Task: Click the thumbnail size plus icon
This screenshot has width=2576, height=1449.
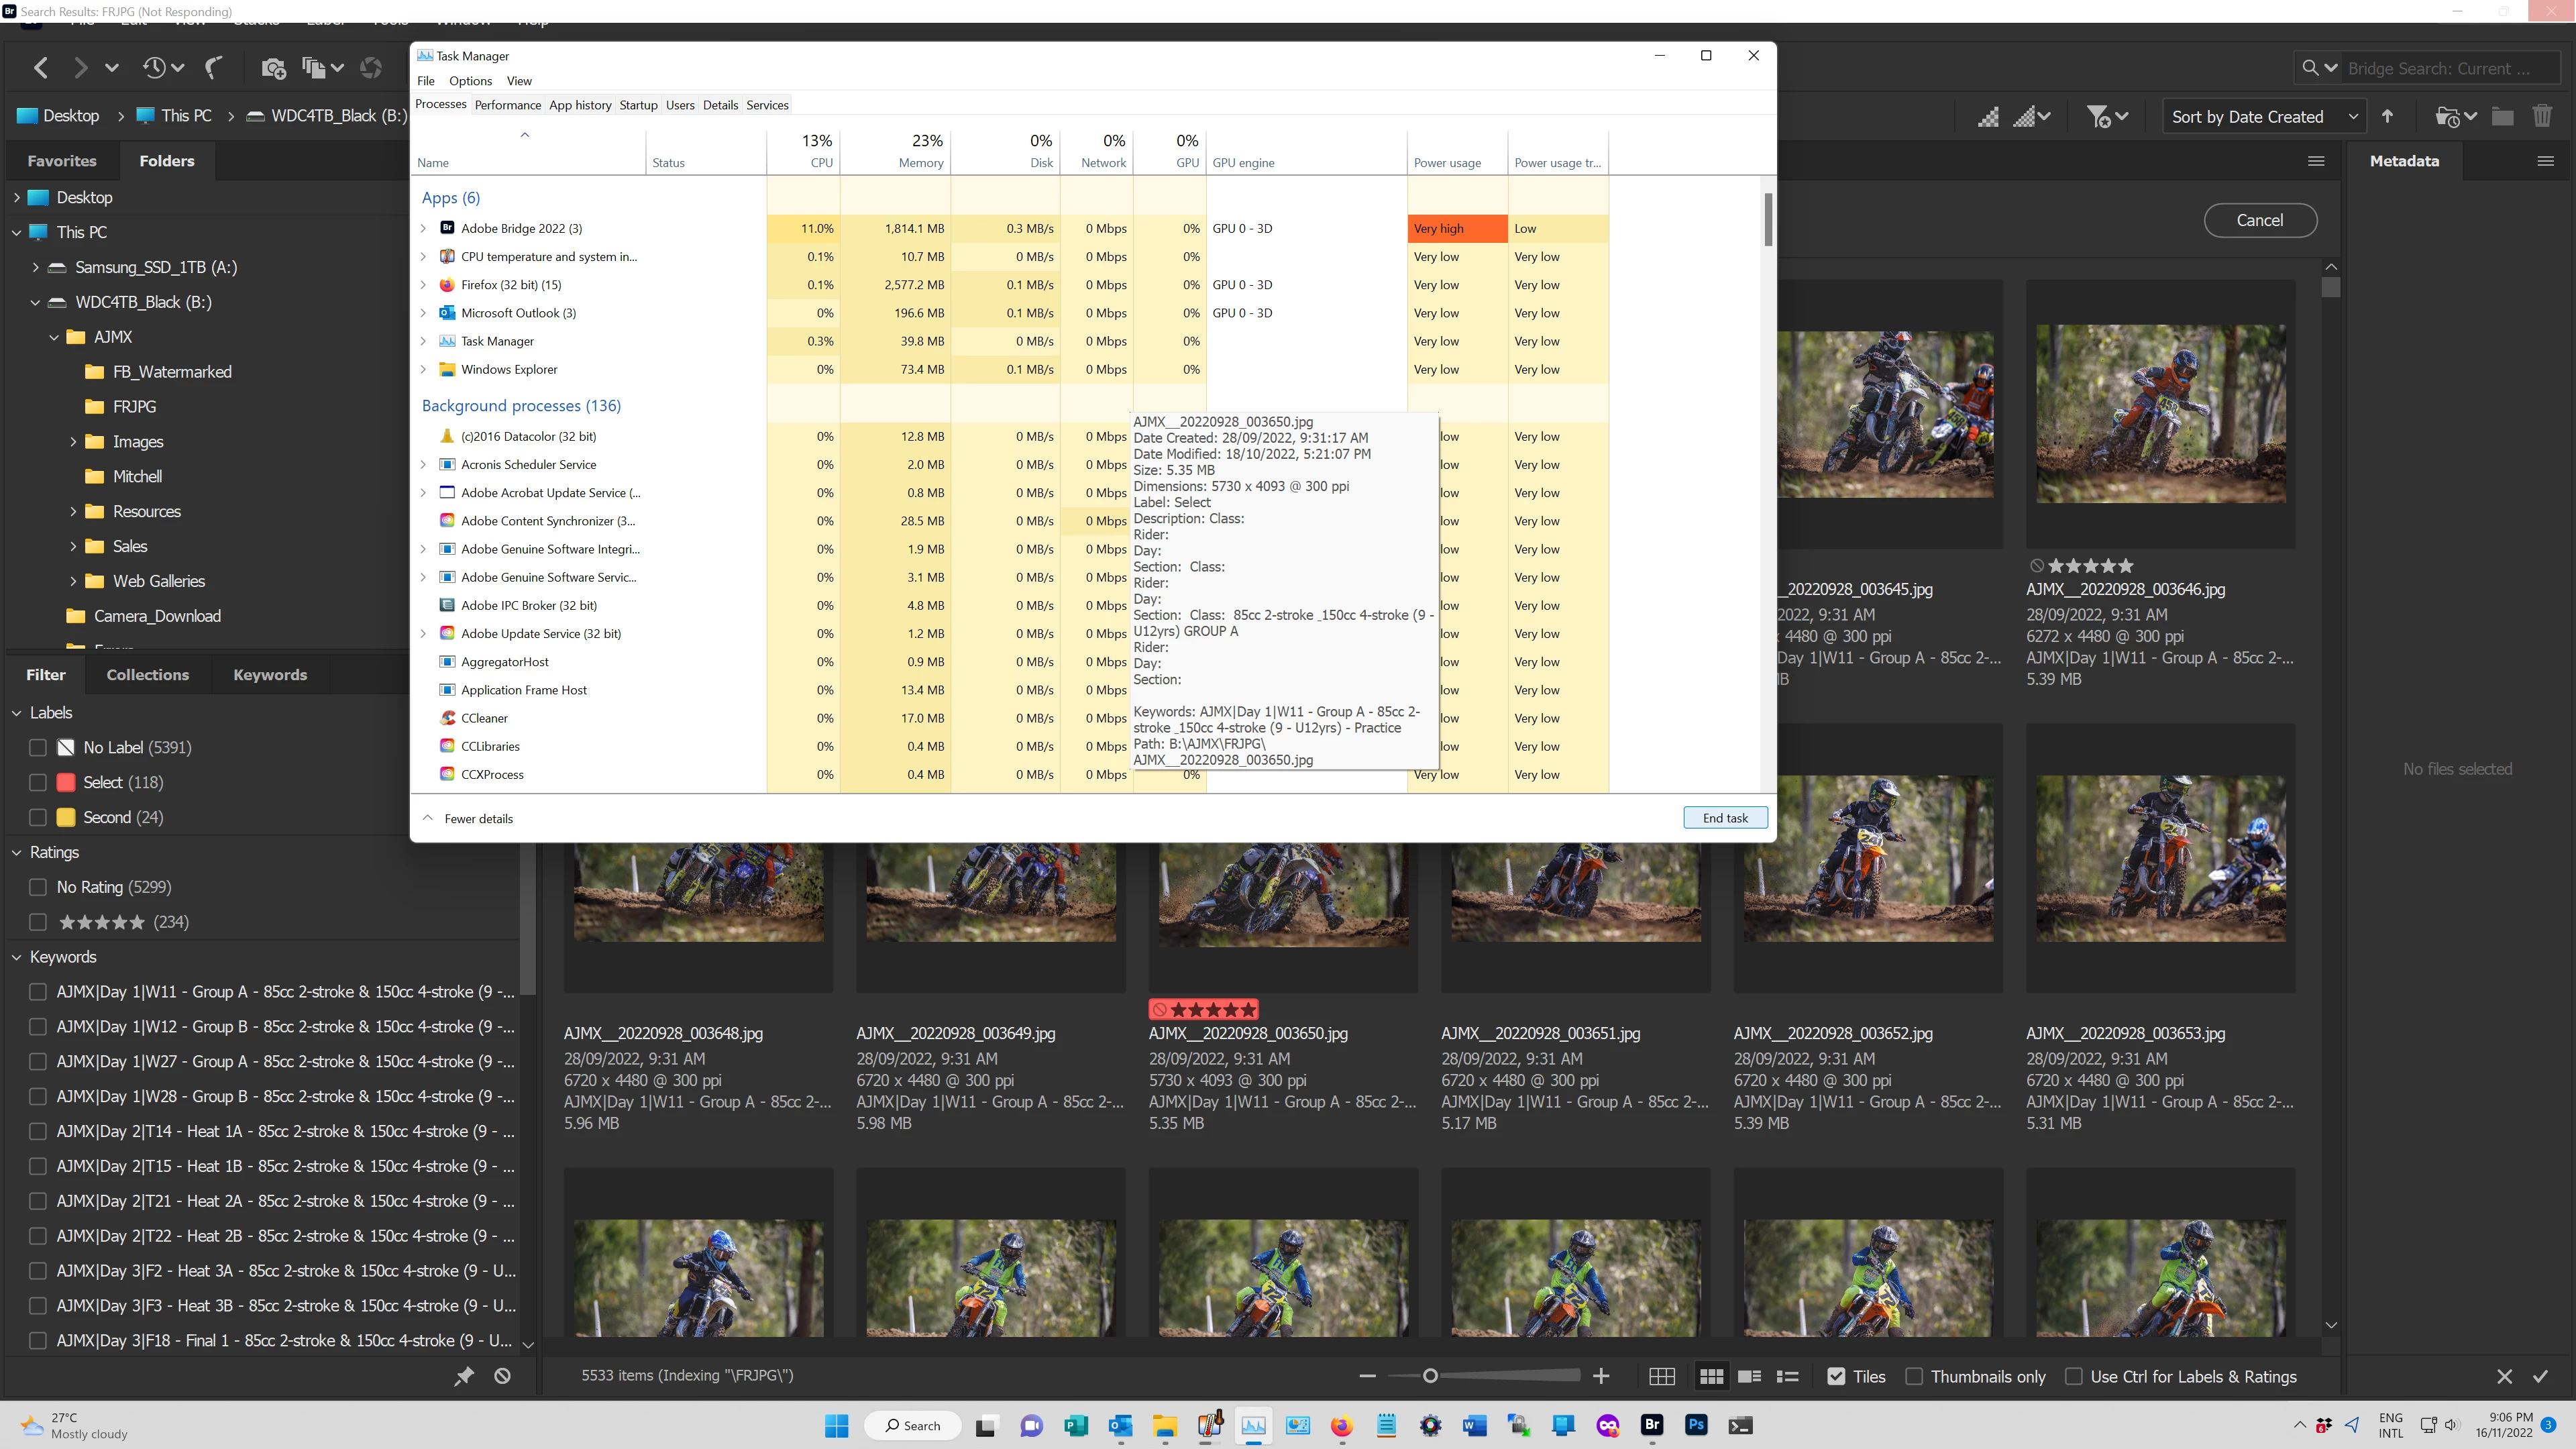Action: click(x=1601, y=1376)
